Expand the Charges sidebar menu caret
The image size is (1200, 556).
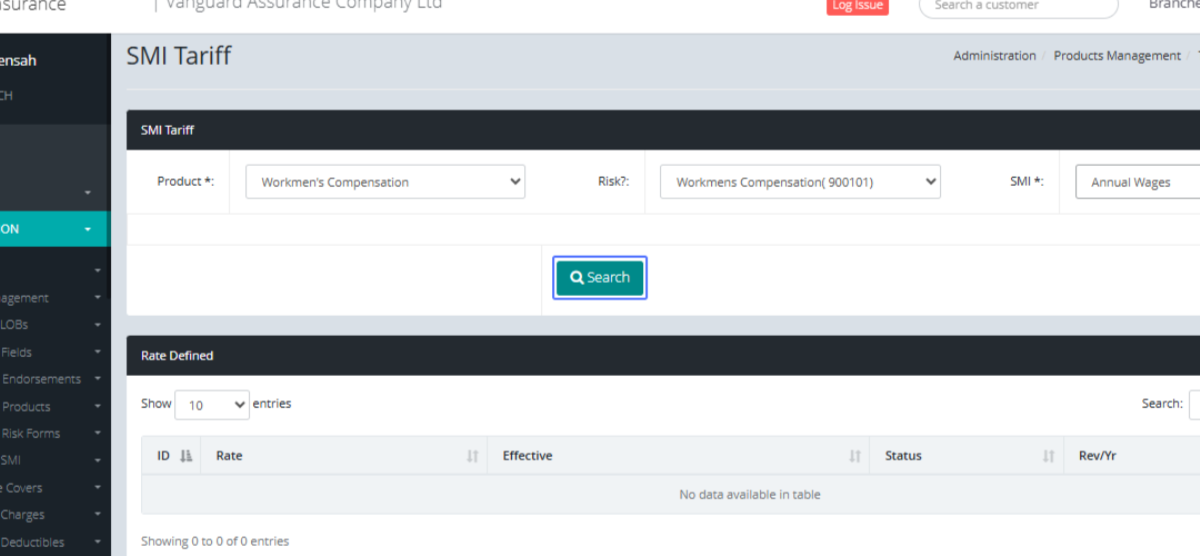click(97, 516)
